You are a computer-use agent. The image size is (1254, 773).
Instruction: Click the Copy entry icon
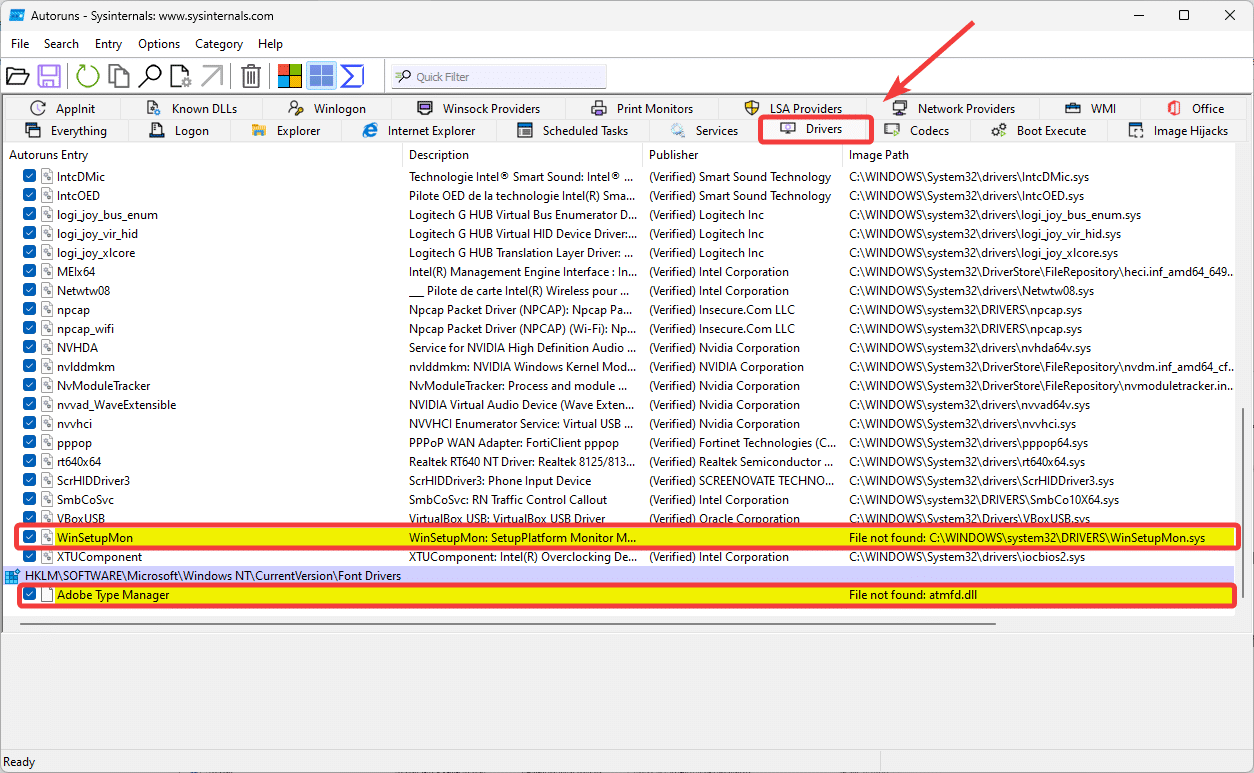(x=119, y=76)
